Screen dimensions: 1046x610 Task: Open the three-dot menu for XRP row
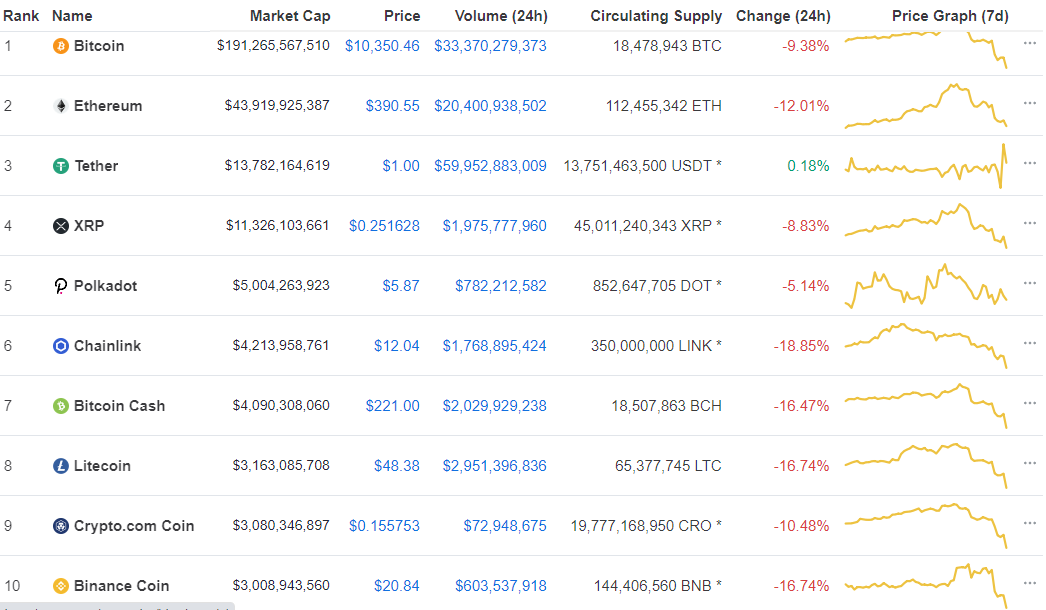pyautogui.click(x=1029, y=224)
